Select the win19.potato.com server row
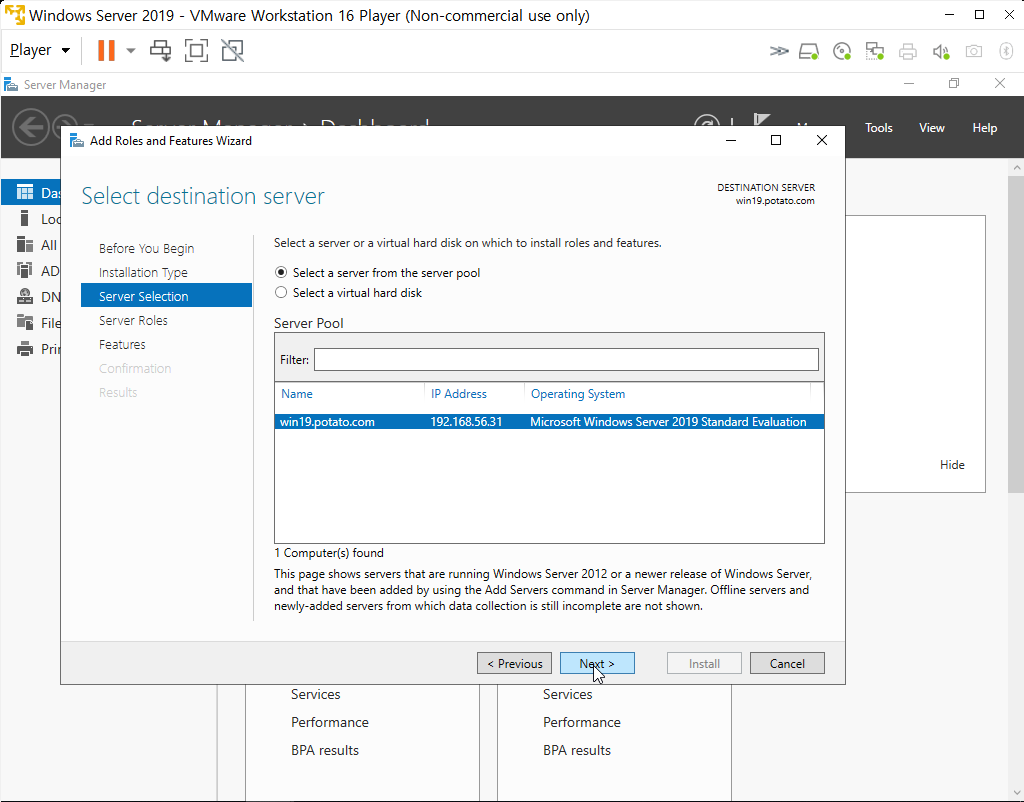Viewport: 1024px width, 802px height. tap(549, 422)
